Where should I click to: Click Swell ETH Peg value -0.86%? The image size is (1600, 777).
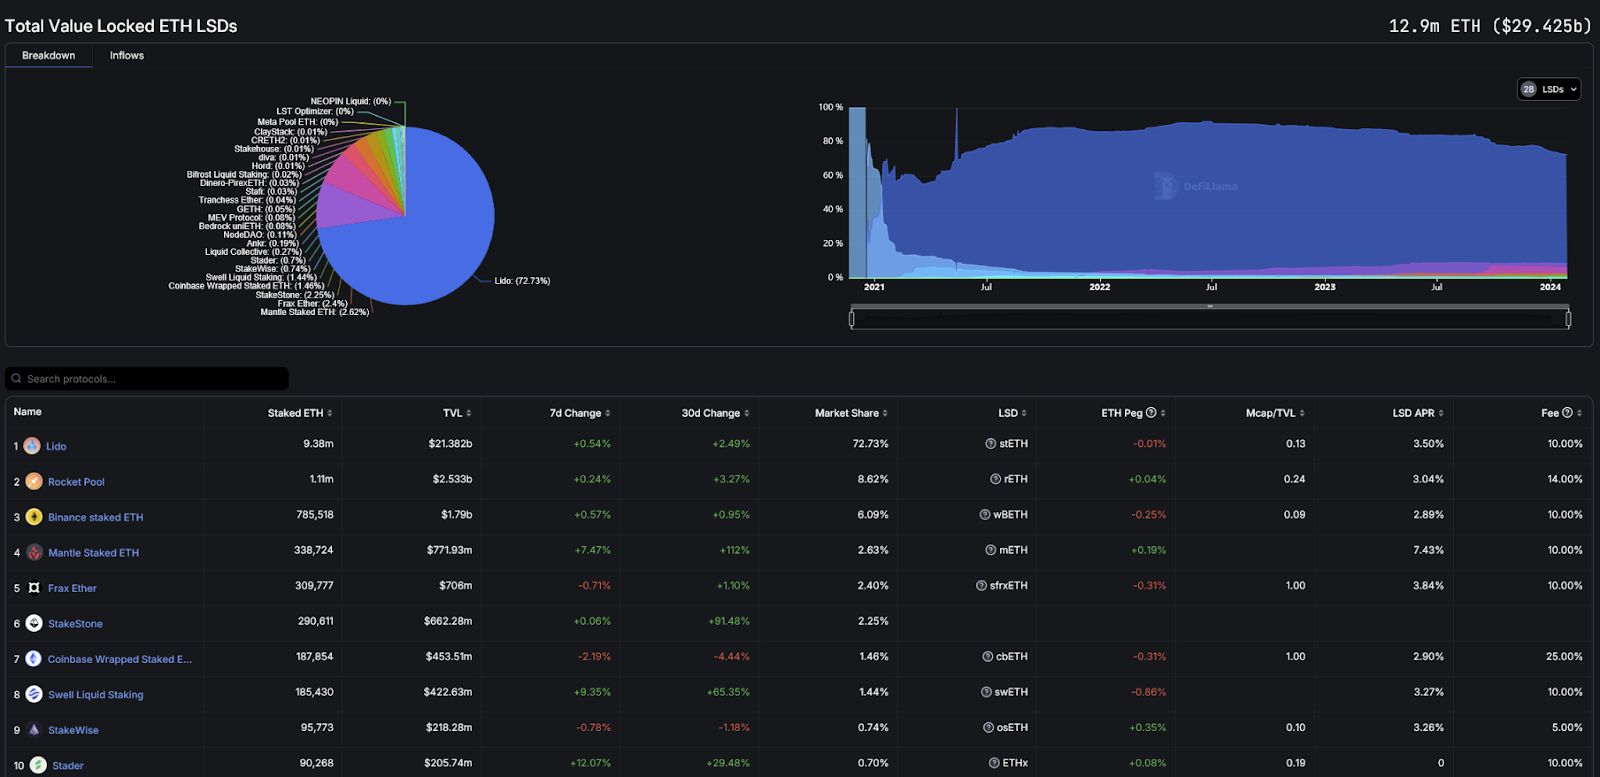(1148, 692)
